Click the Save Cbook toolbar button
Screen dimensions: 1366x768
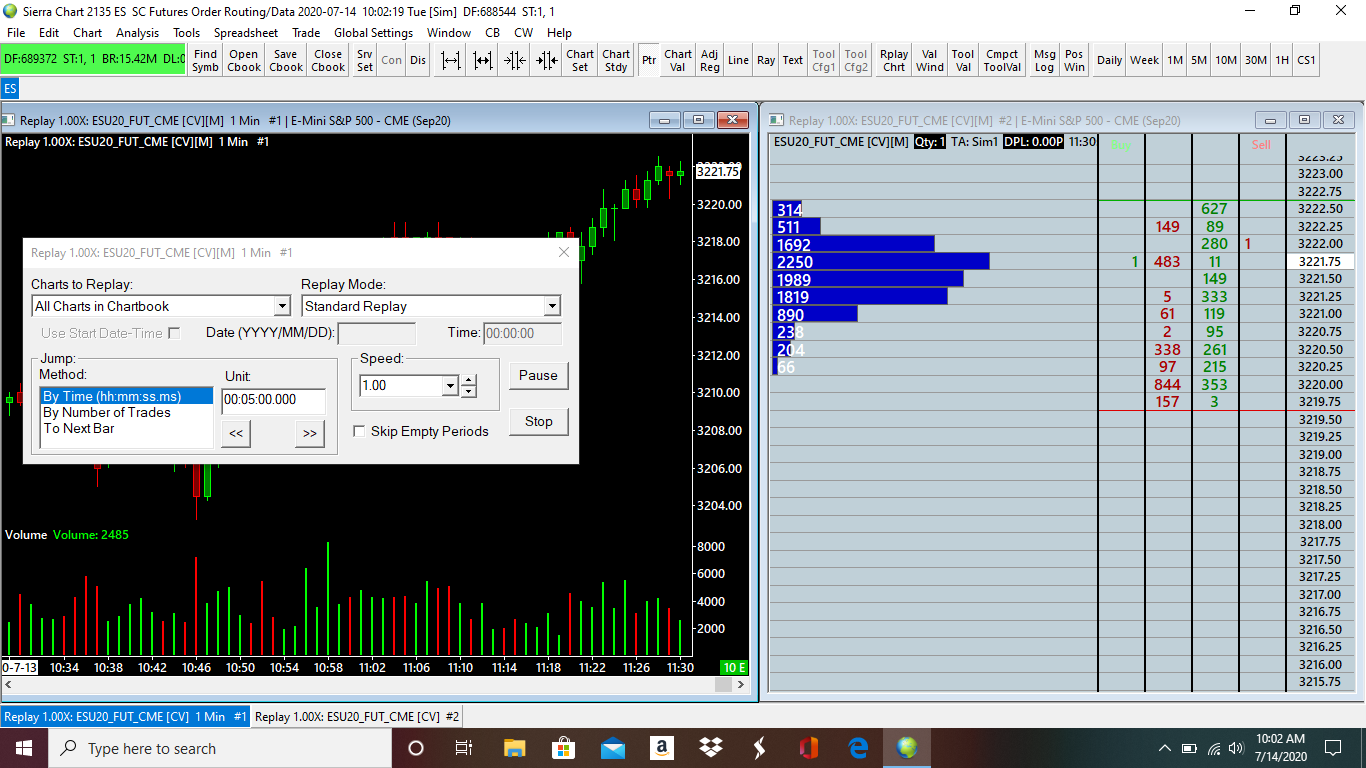tap(286, 60)
